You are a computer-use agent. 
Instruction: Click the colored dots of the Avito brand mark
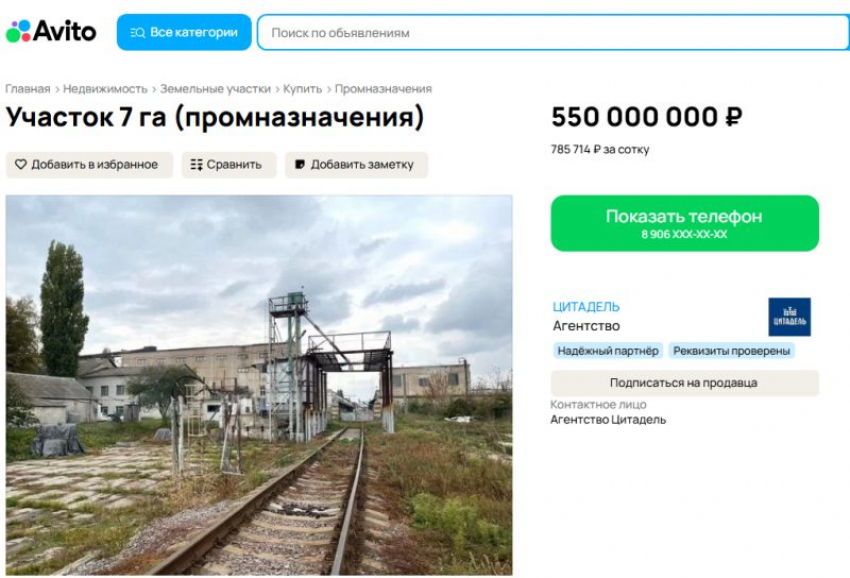pos(18,30)
